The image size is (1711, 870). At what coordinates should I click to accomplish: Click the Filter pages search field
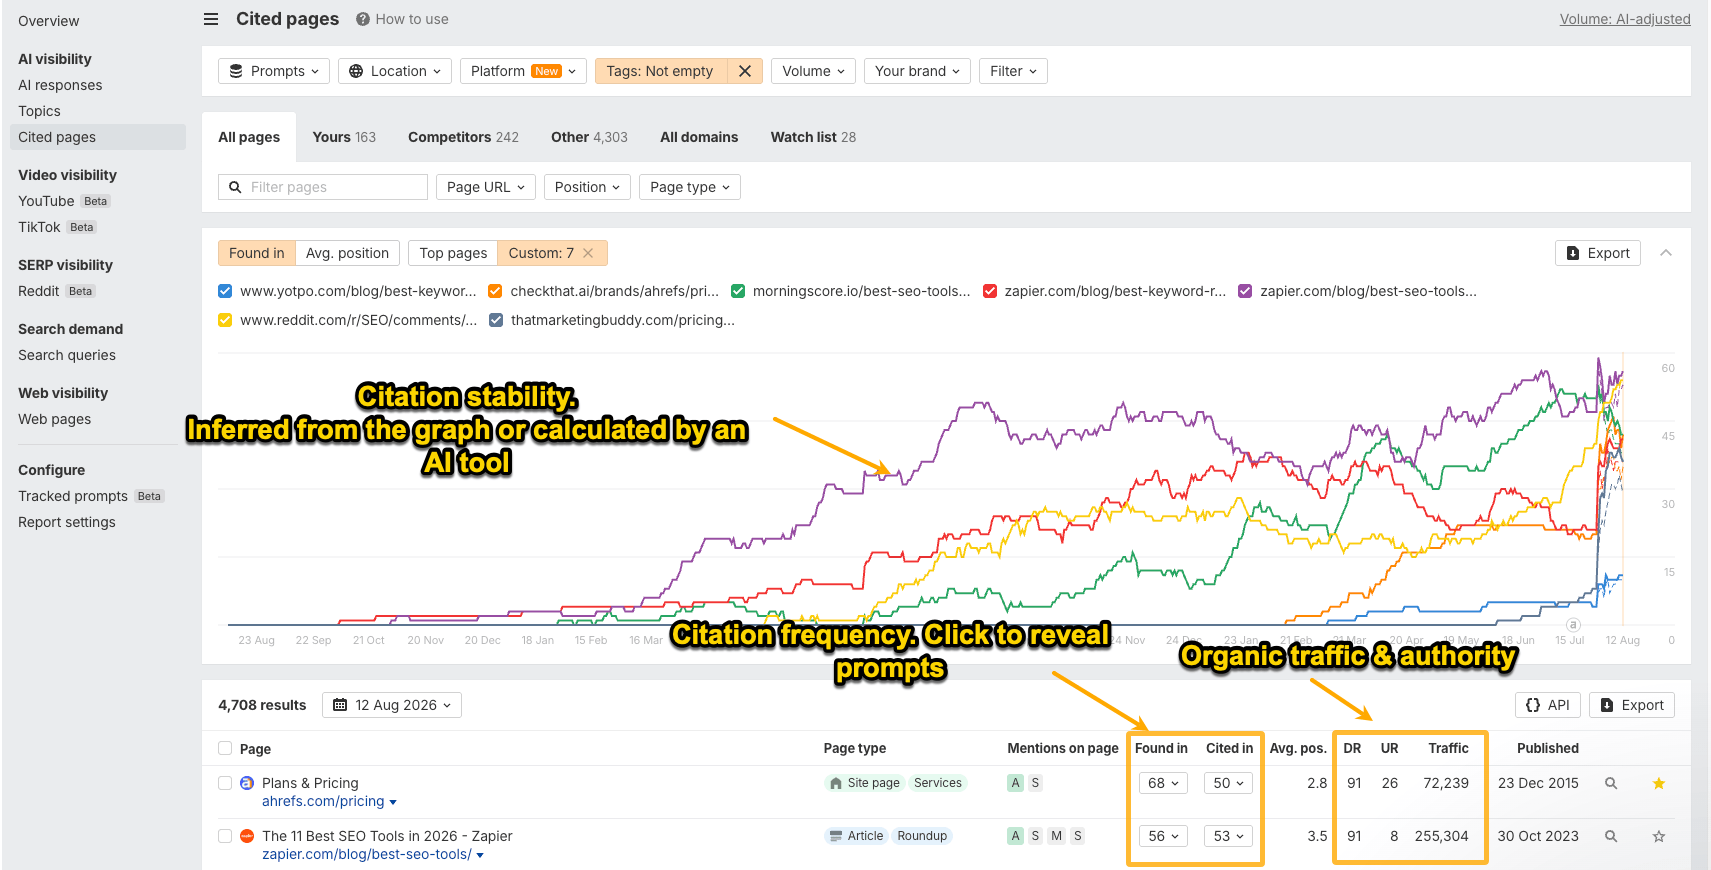point(323,187)
